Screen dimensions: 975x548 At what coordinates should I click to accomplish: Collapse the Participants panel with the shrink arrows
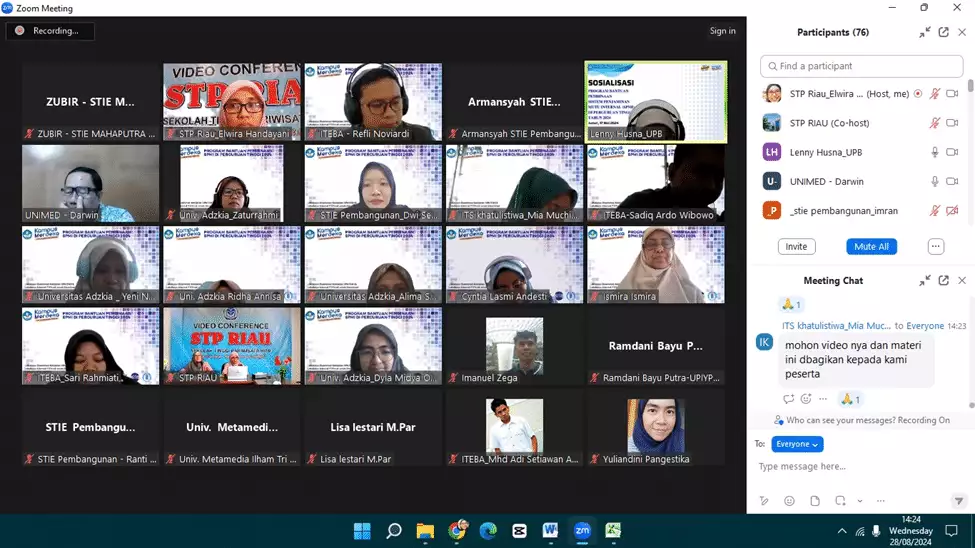[925, 32]
